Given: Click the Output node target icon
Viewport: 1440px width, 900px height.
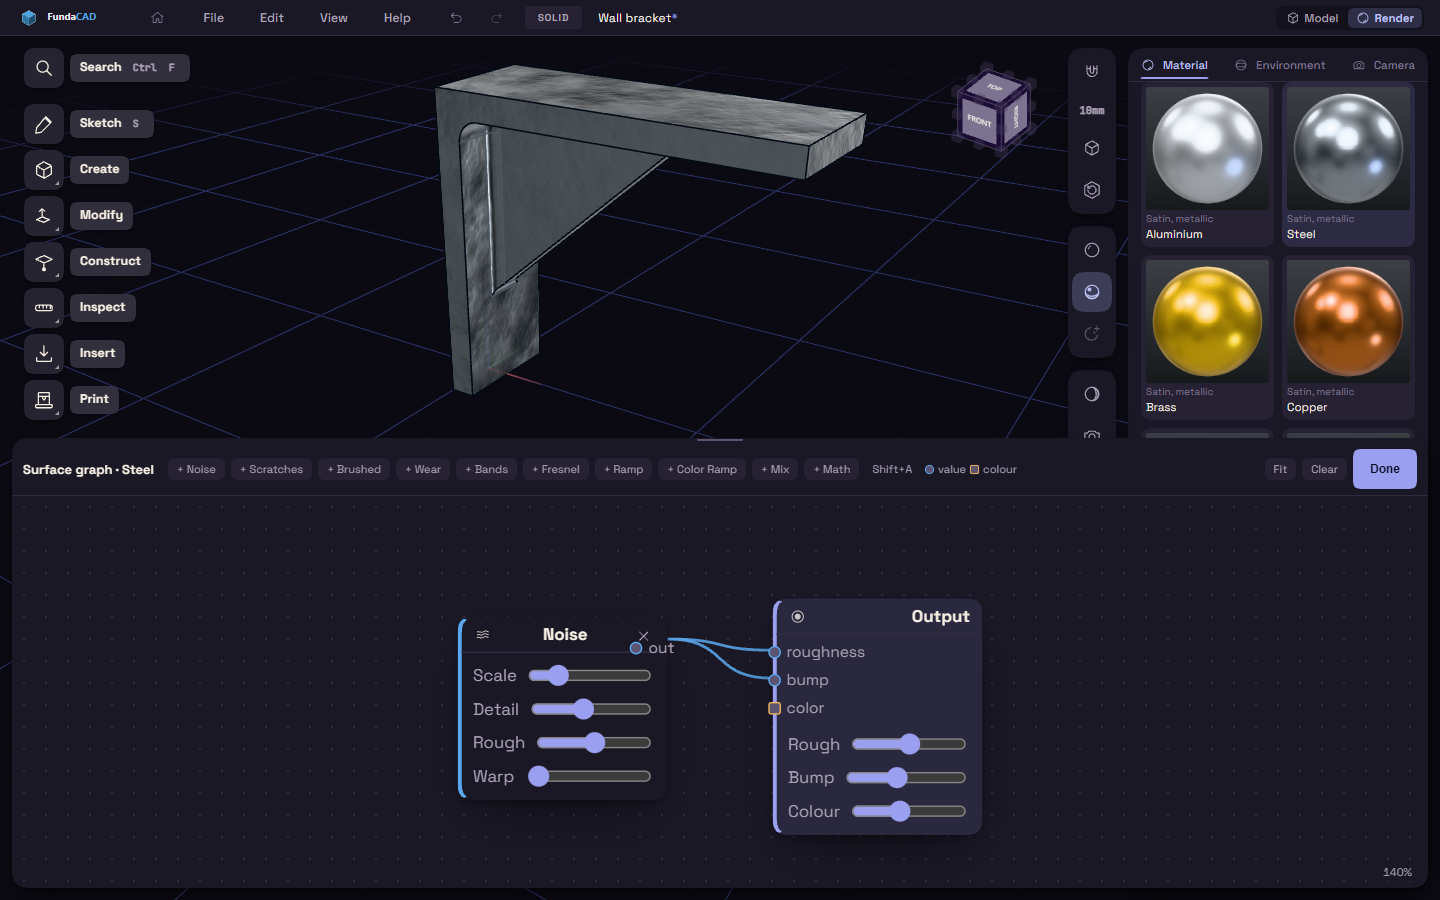Looking at the screenshot, I should point(798,617).
